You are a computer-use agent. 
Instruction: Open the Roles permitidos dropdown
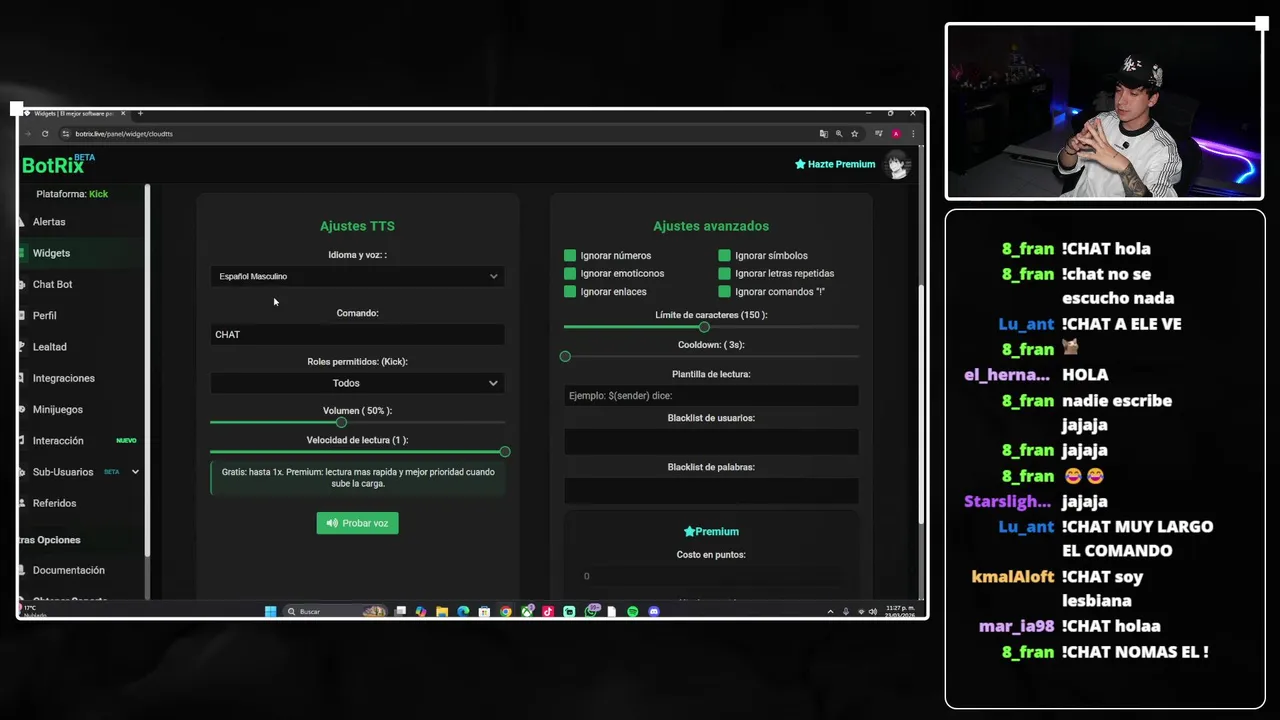[x=357, y=383]
